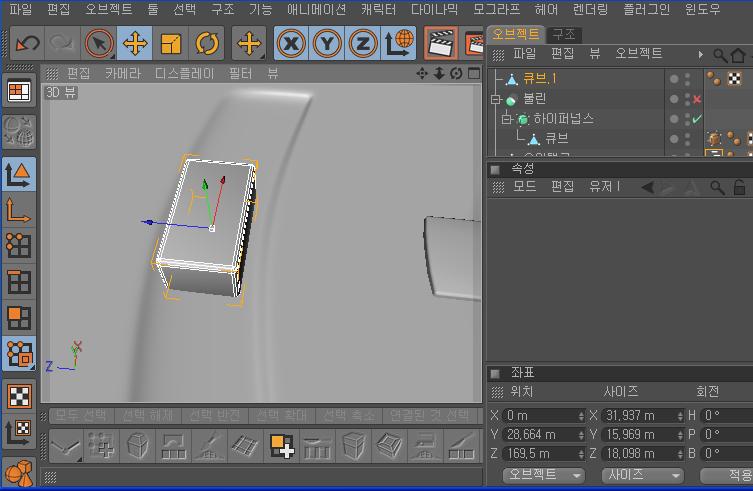The width and height of the screenshot is (753, 491).
Task: Click the viewport zoom arrows icon
Action: pos(439,74)
